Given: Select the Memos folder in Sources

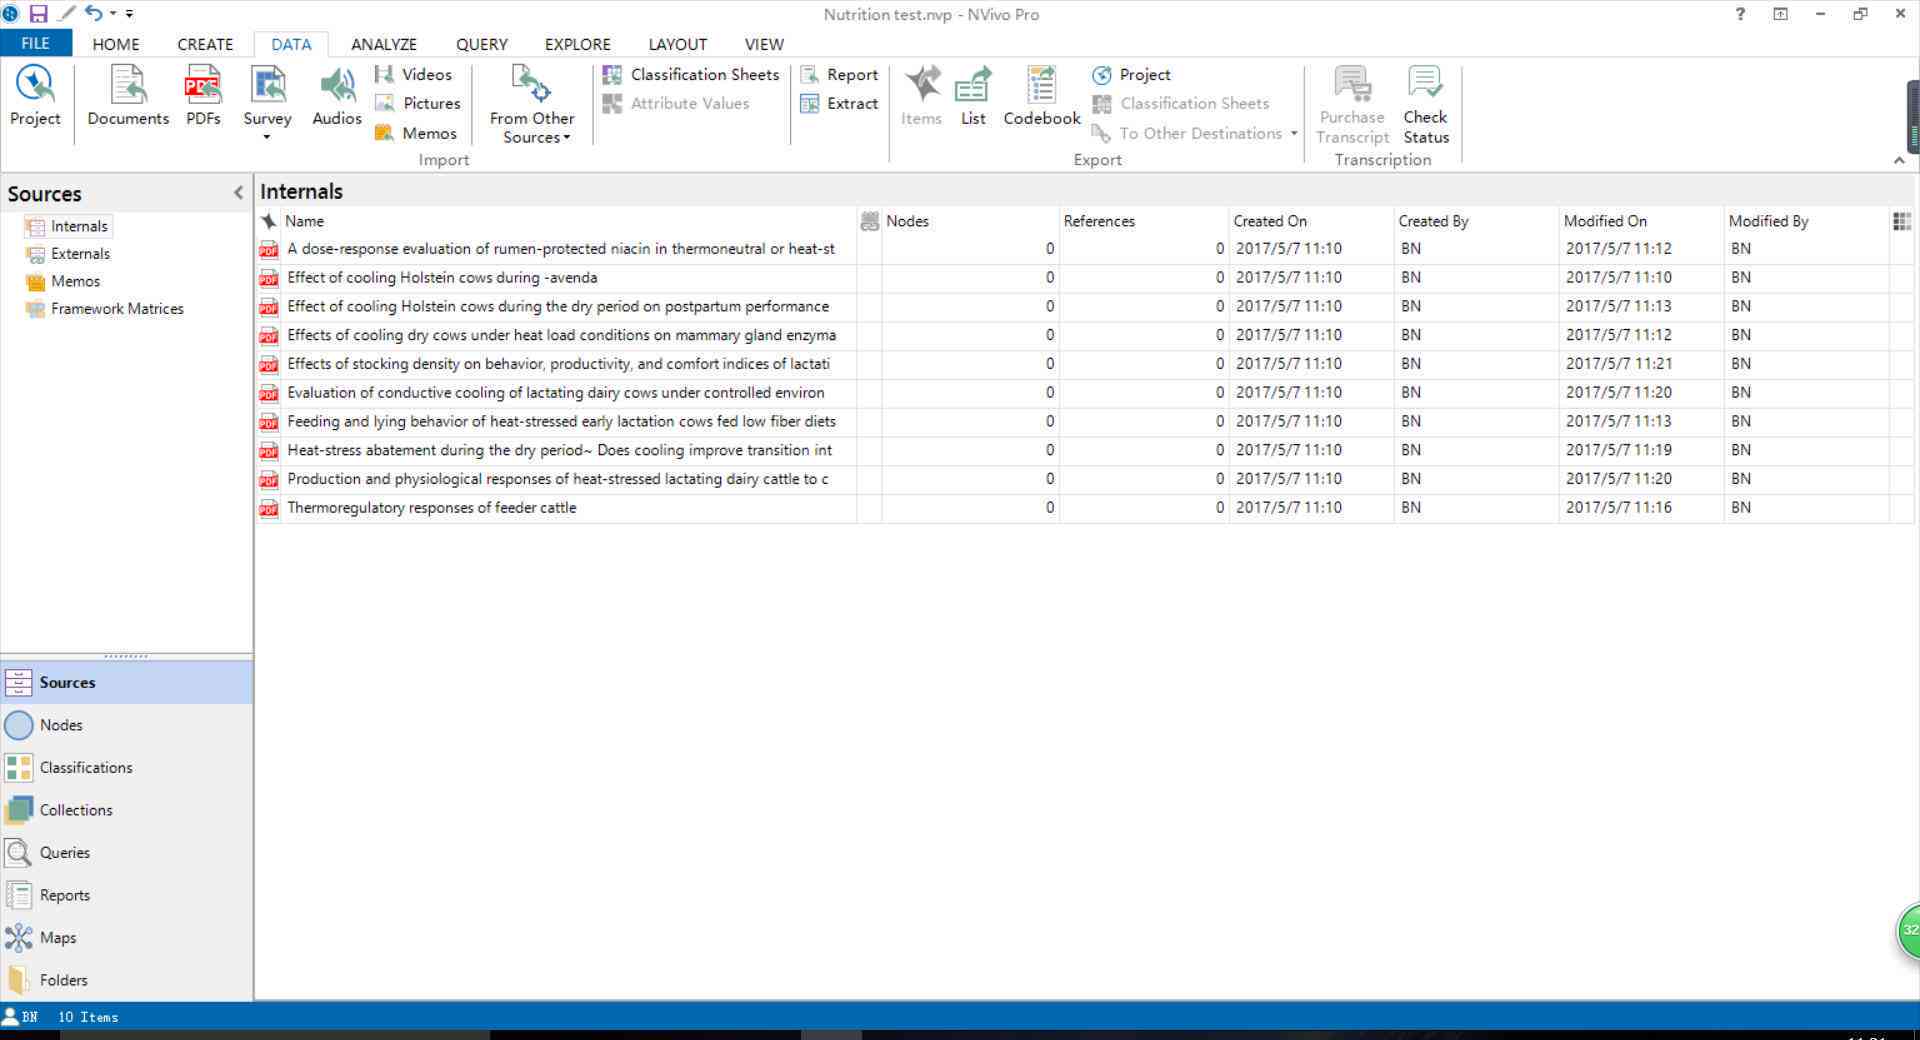Looking at the screenshot, I should pyautogui.click(x=63, y=281).
